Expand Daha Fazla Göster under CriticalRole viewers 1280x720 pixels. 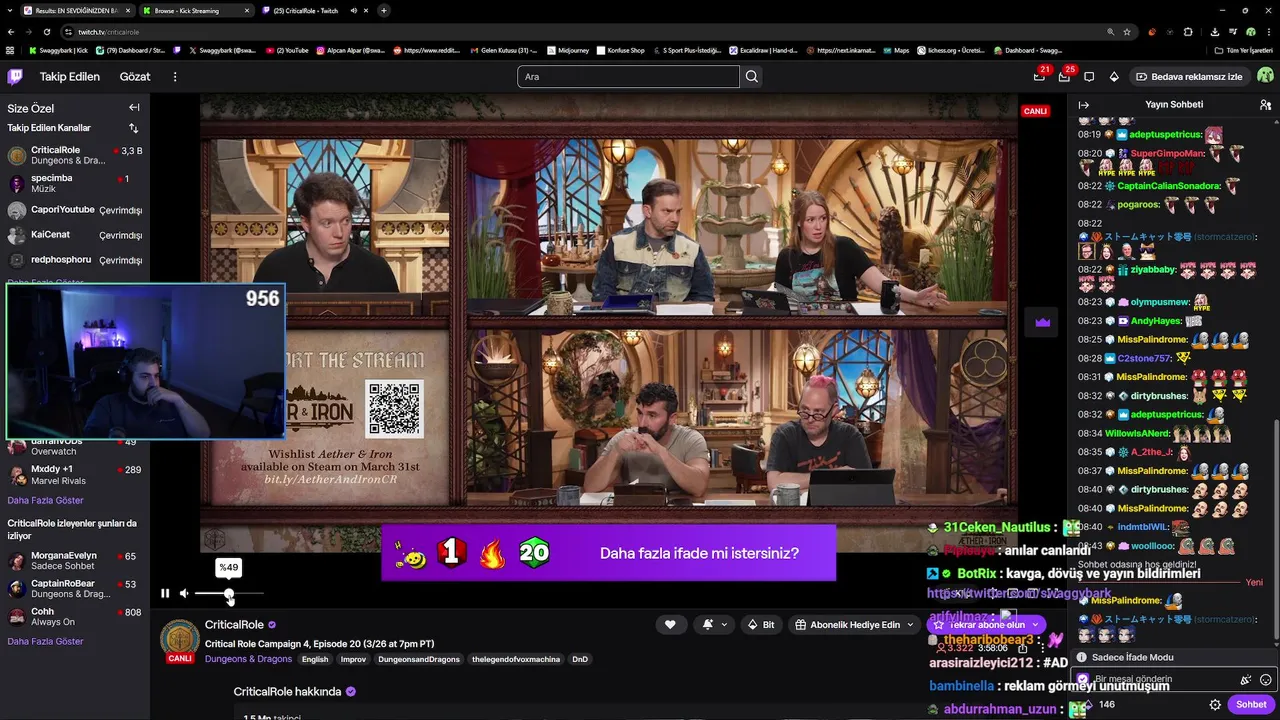(45, 641)
